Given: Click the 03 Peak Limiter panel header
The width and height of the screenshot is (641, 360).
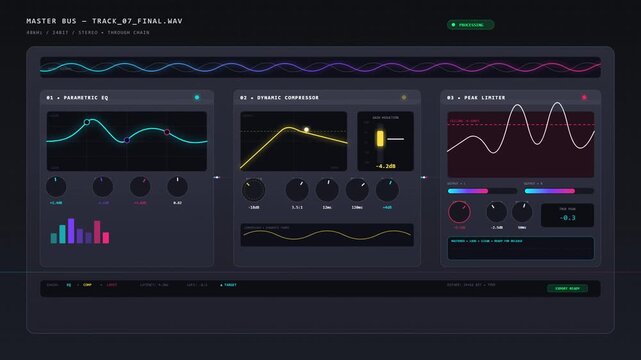Looking at the screenshot, I should [521, 98].
